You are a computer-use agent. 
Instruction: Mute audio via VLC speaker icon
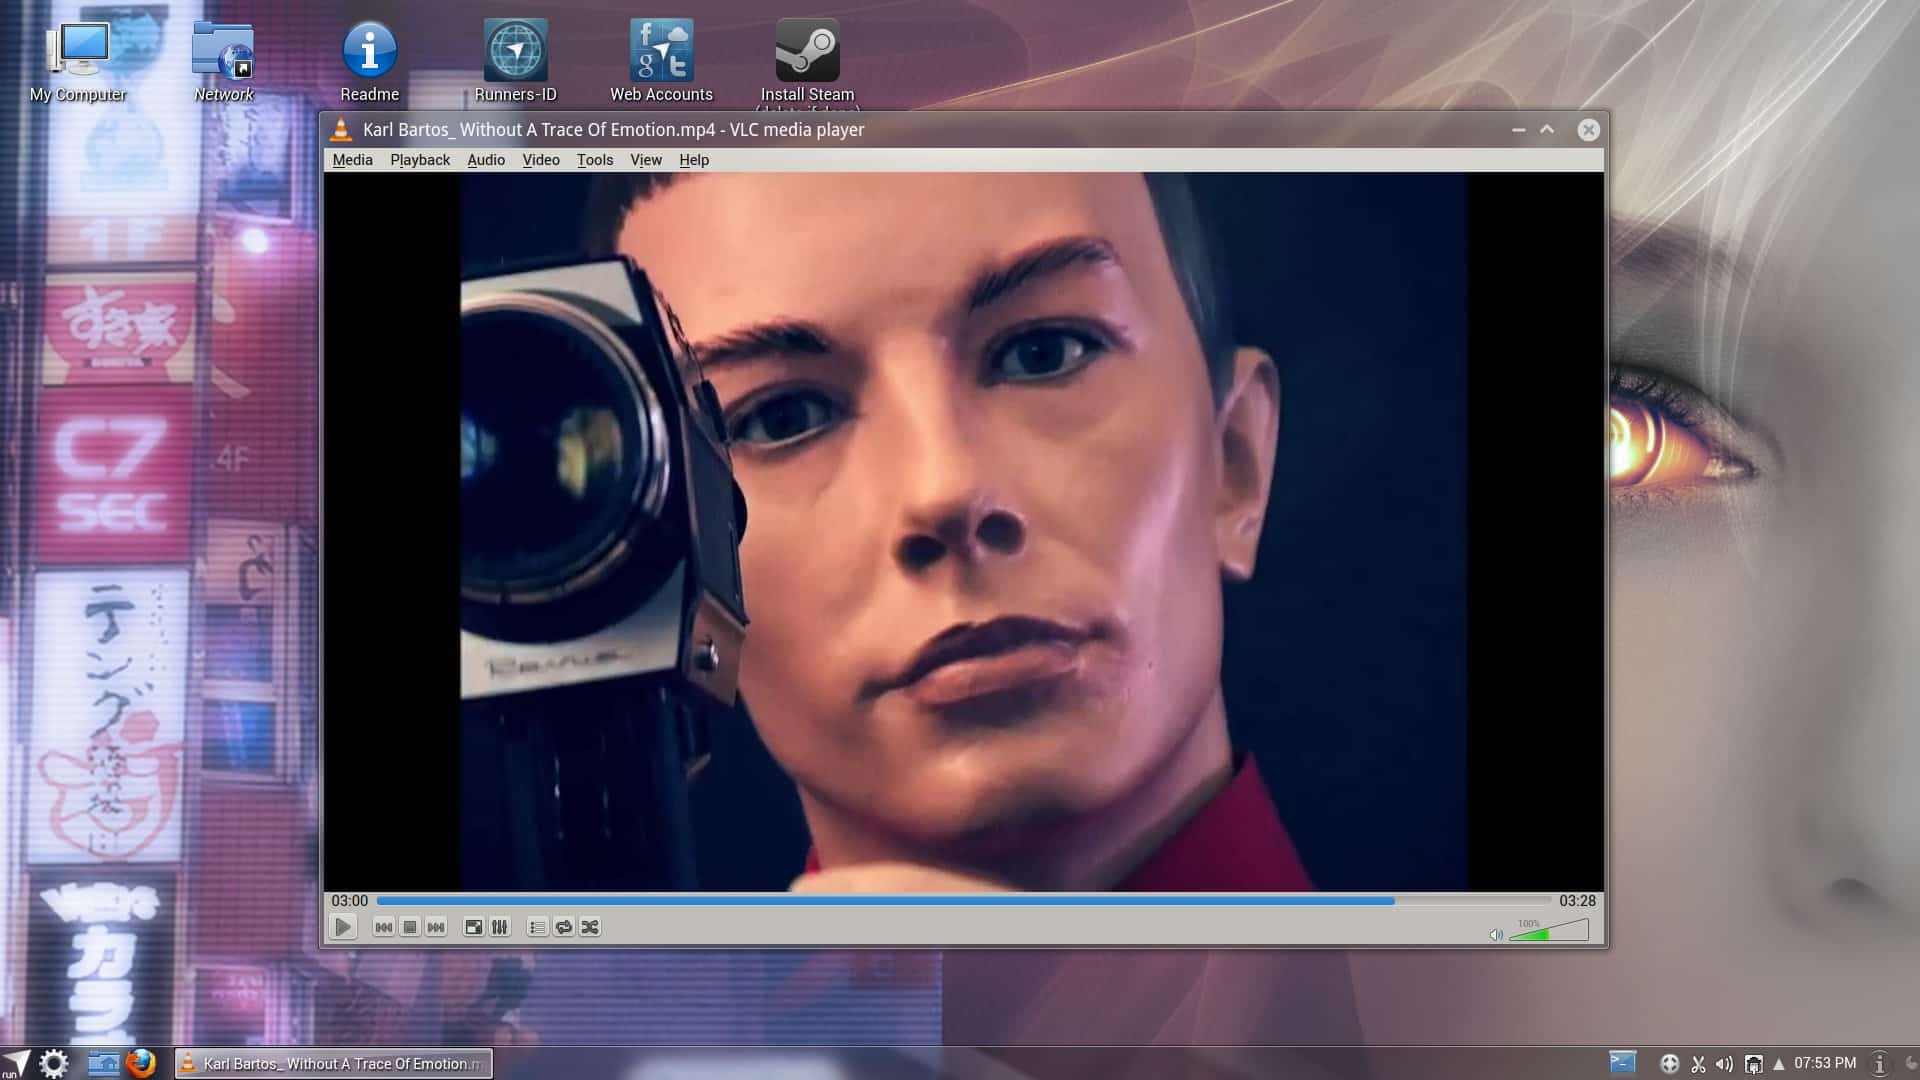coord(1496,935)
